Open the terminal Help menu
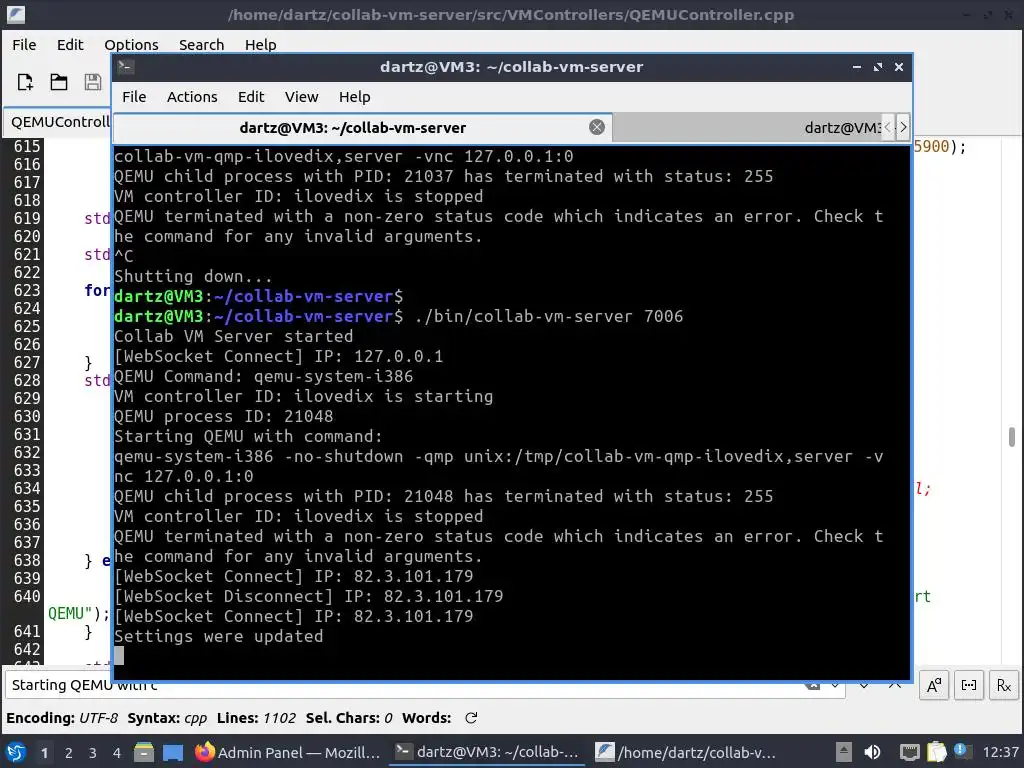The width and height of the screenshot is (1024, 768). tap(355, 97)
